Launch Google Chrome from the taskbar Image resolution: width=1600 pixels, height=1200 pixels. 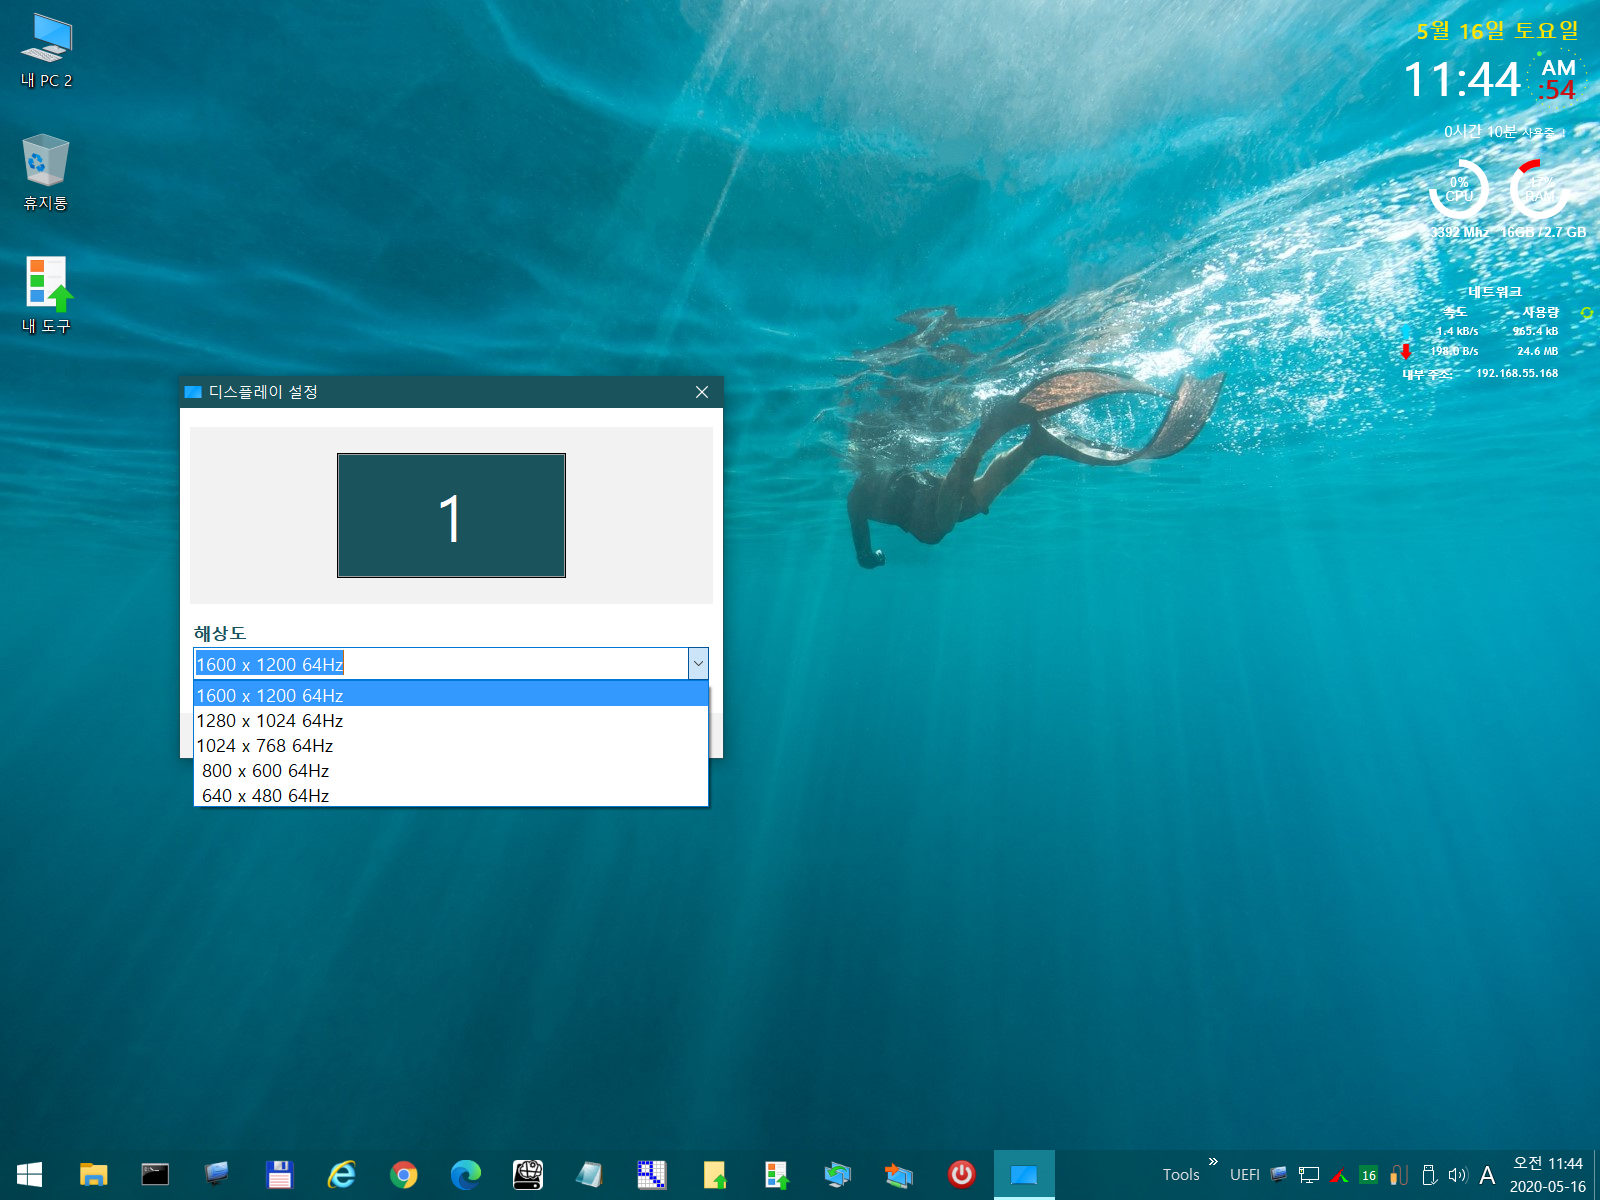[x=404, y=1174]
